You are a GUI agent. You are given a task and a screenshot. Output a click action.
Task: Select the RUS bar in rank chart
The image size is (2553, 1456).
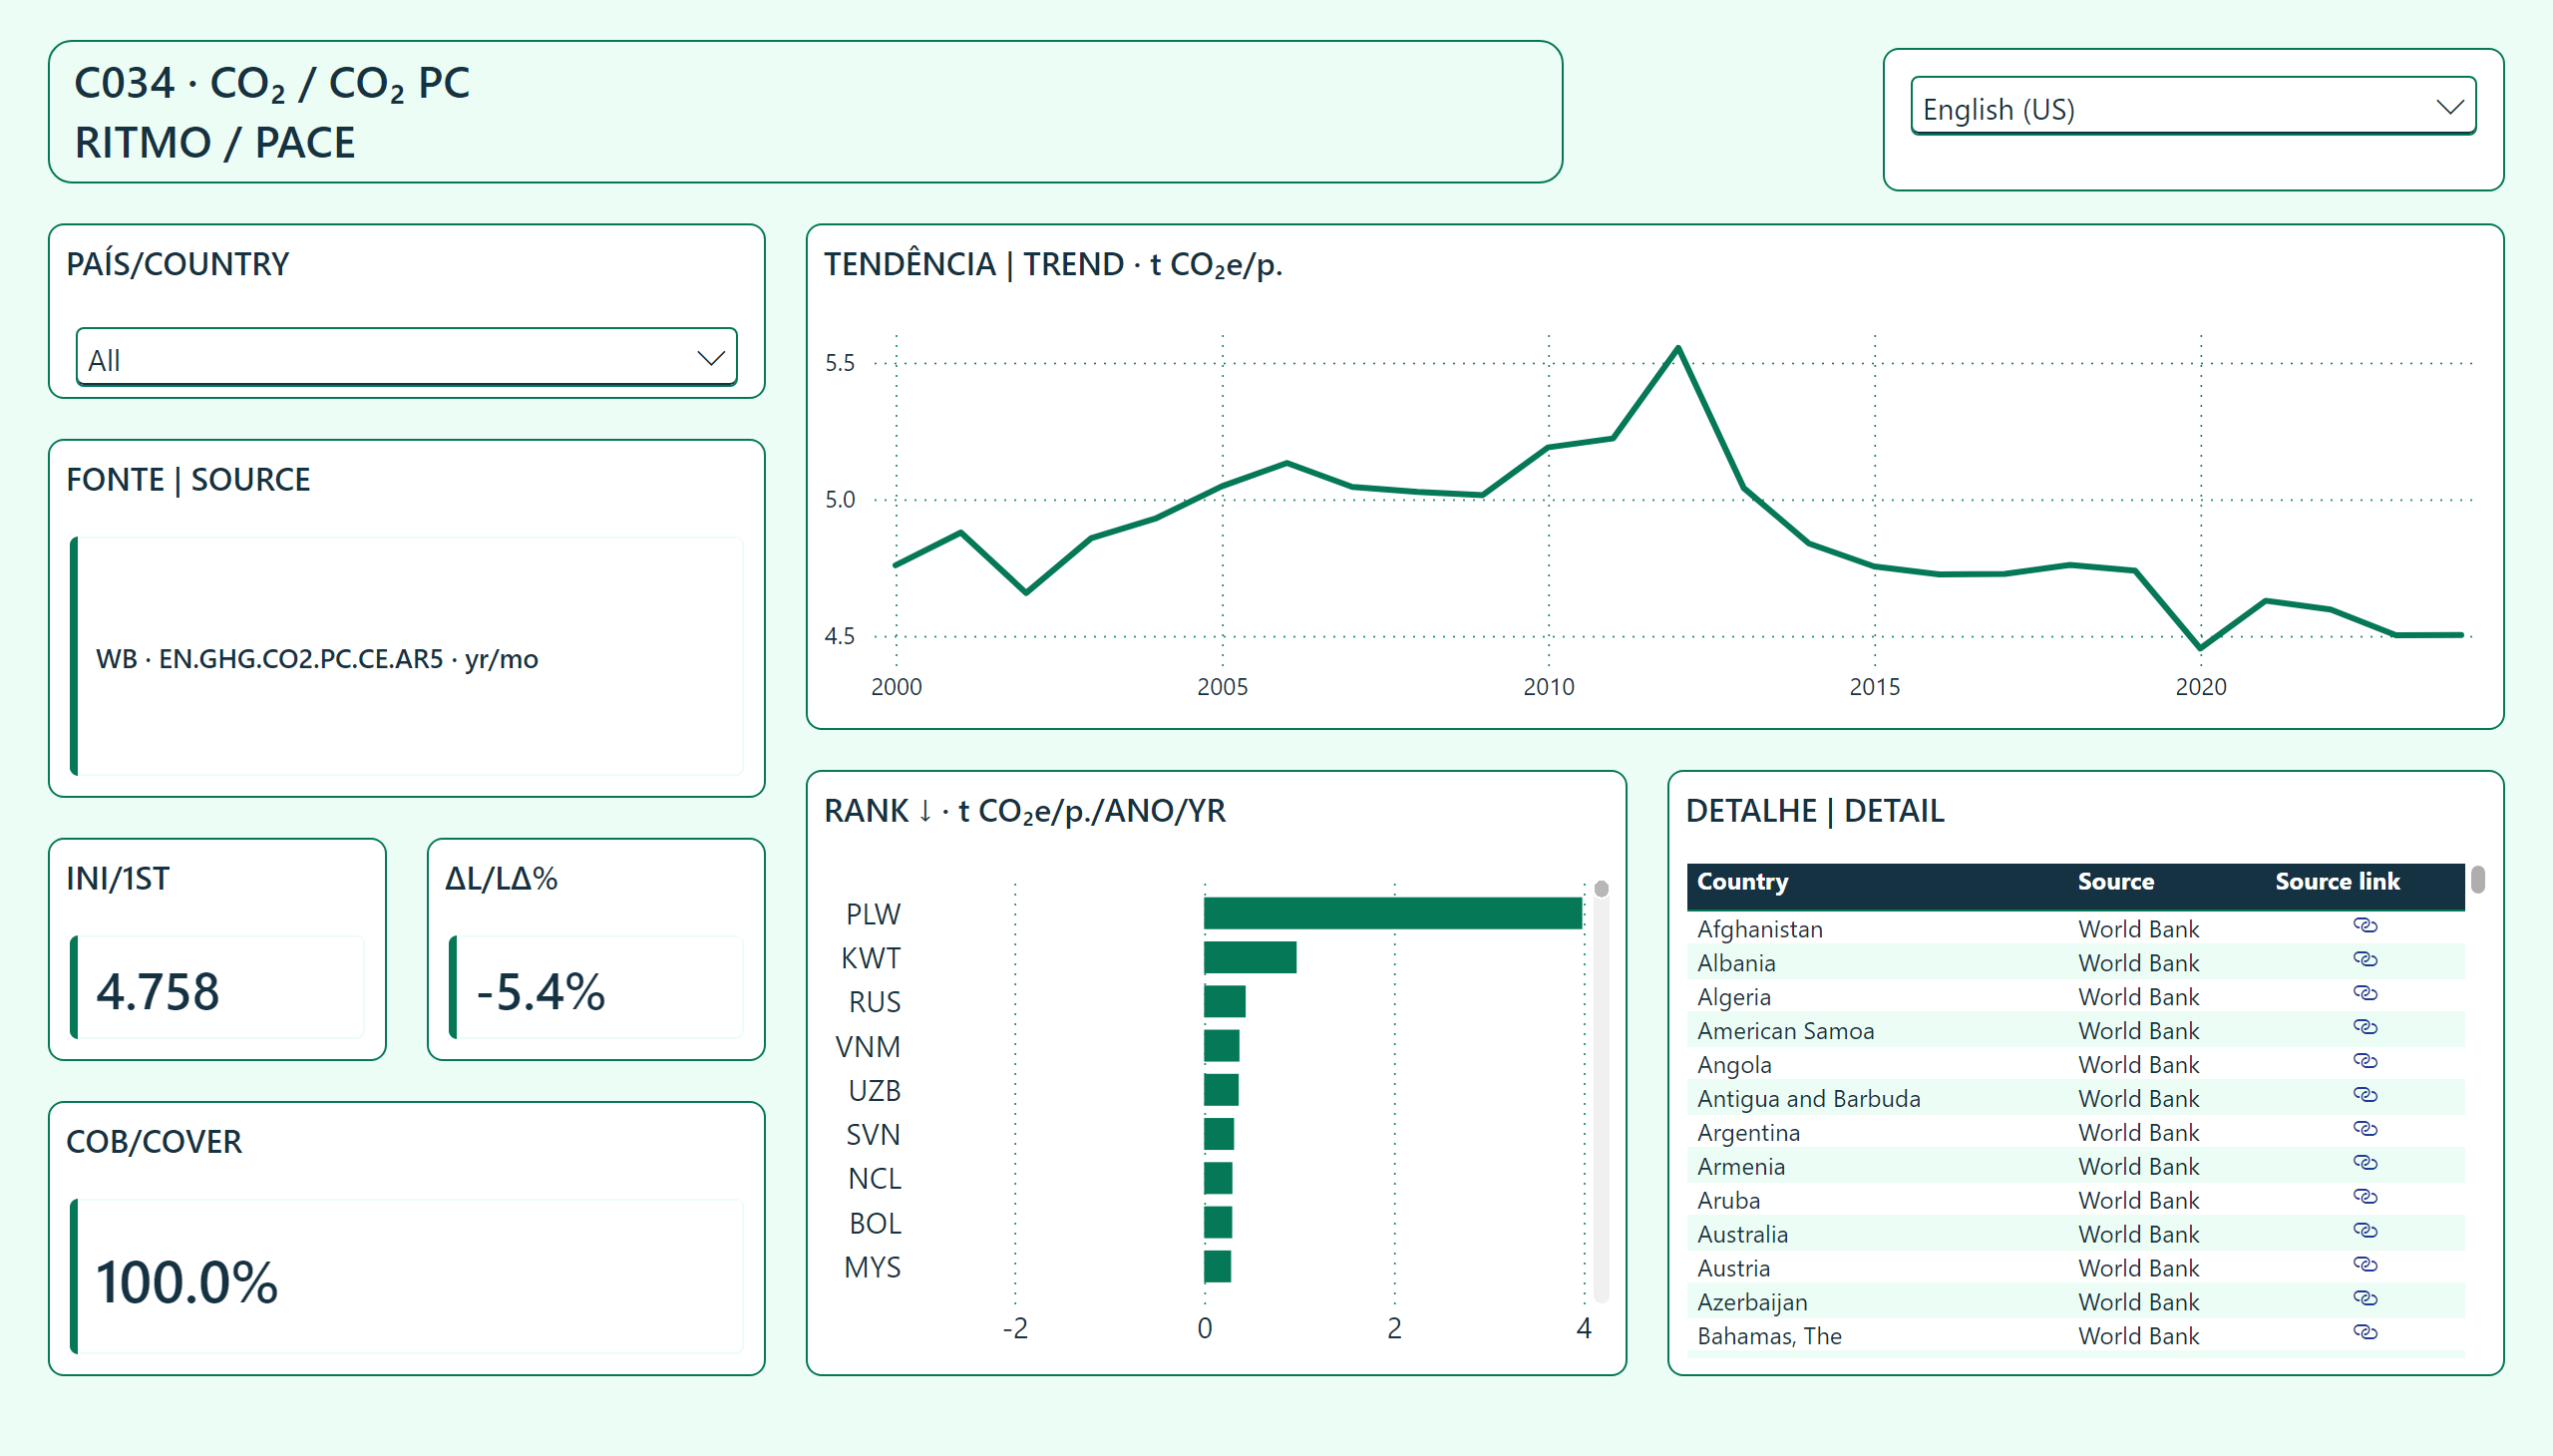(x=1225, y=1002)
